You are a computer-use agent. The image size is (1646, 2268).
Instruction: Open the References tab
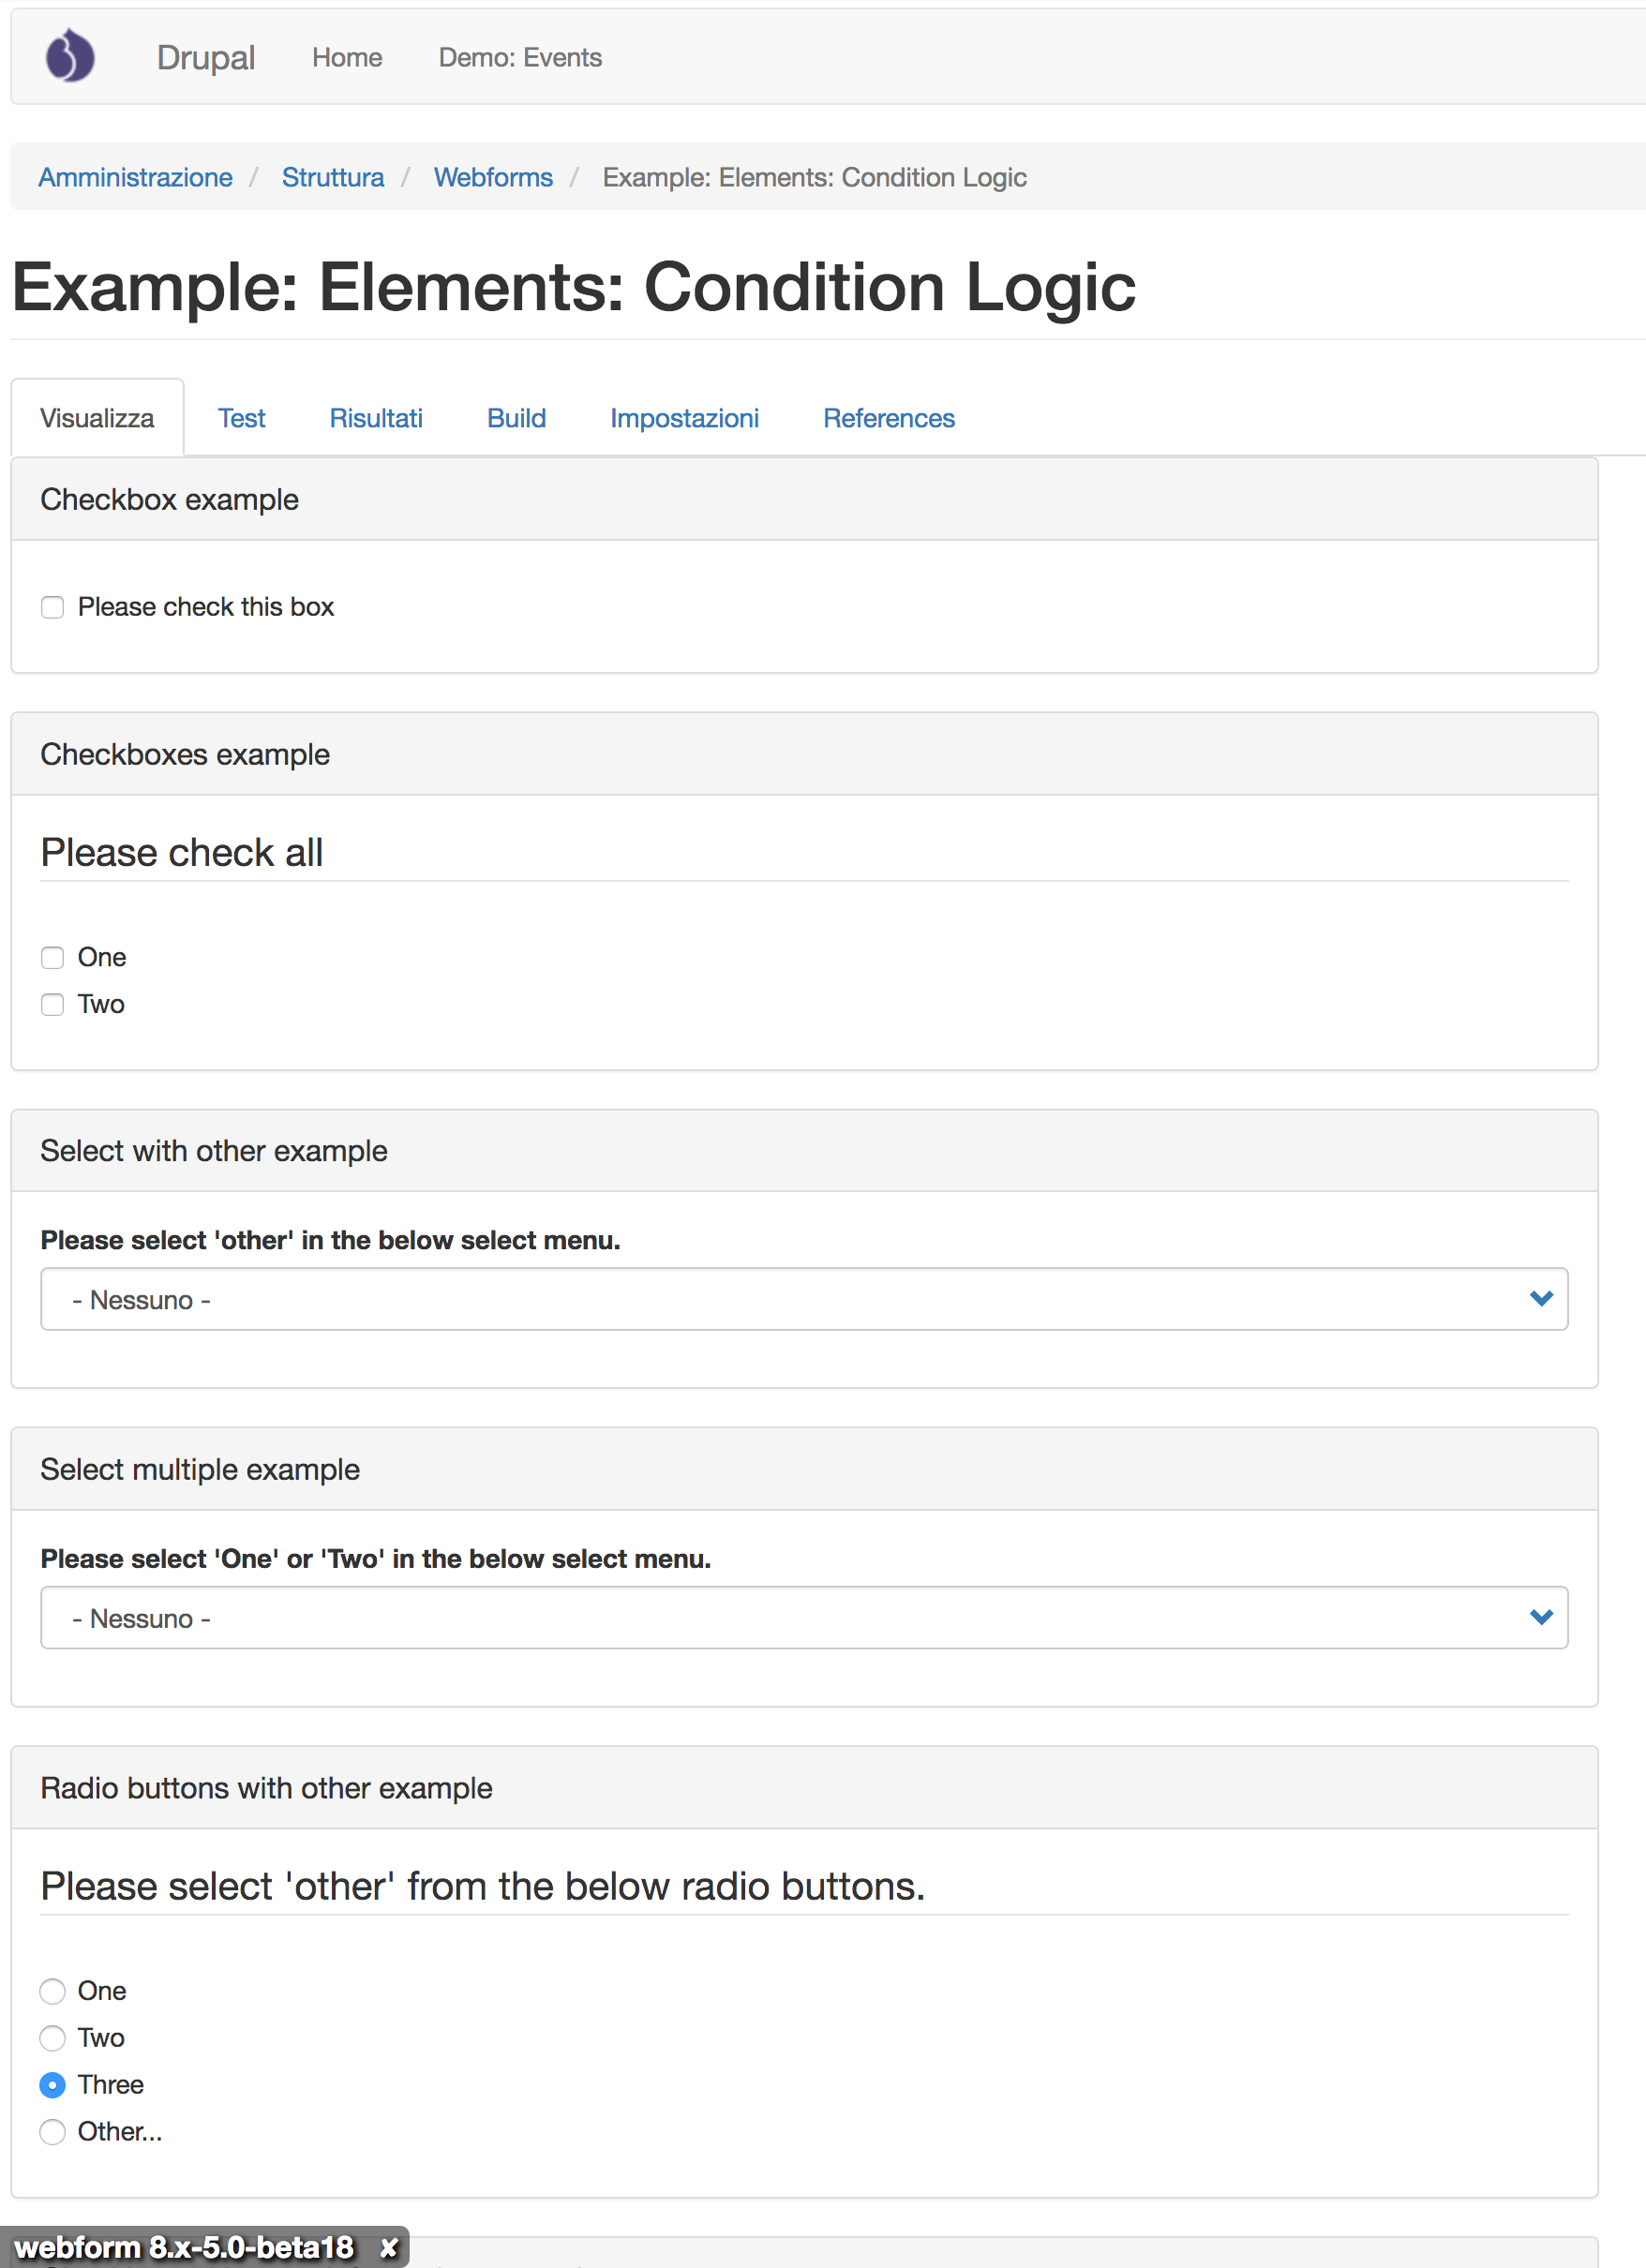[x=889, y=418]
